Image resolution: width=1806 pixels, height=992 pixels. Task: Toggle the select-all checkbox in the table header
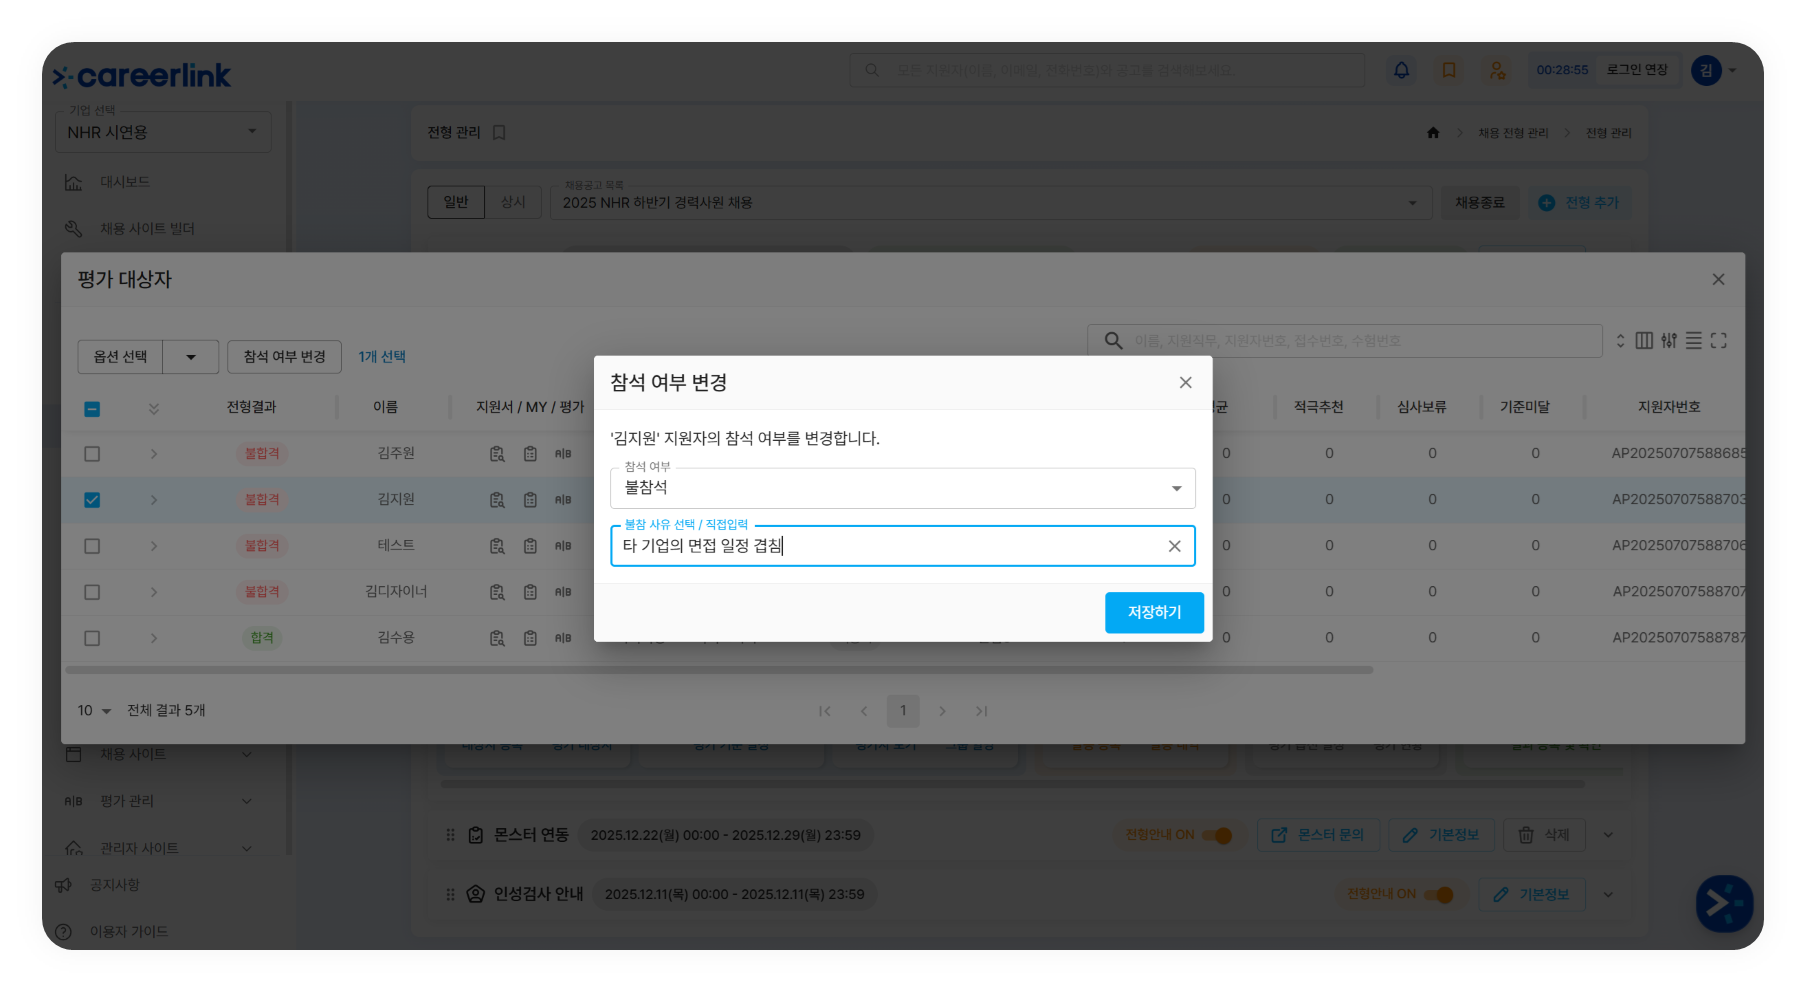coord(92,409)
